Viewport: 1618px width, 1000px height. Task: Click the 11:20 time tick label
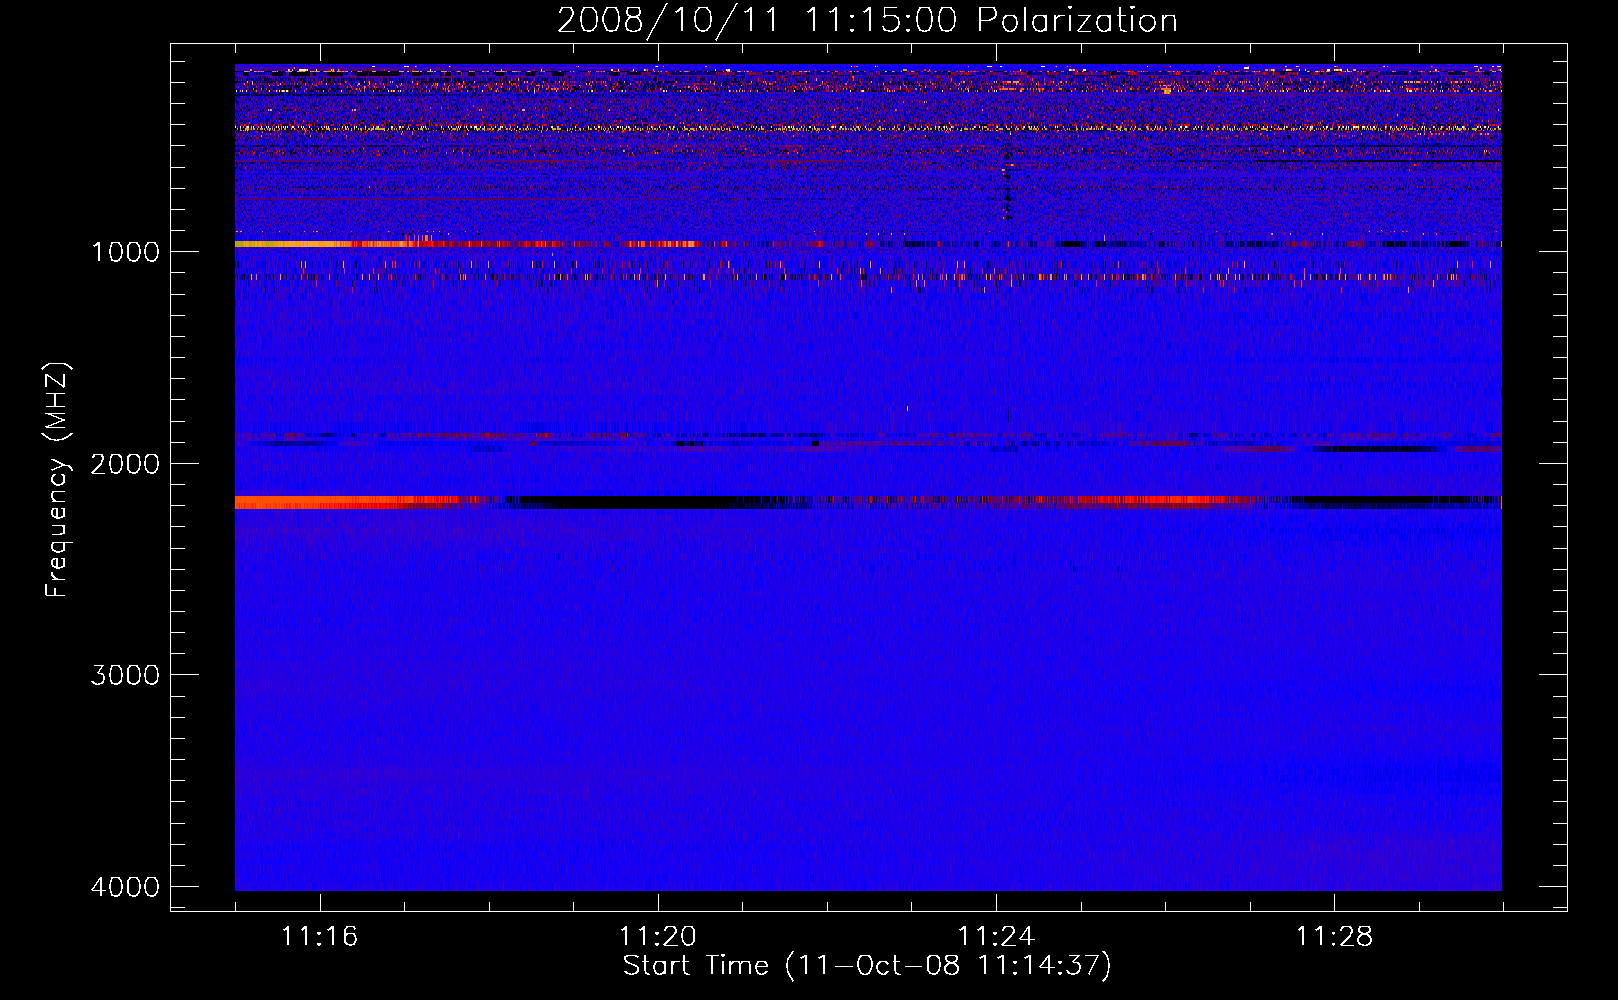point(658,936)
